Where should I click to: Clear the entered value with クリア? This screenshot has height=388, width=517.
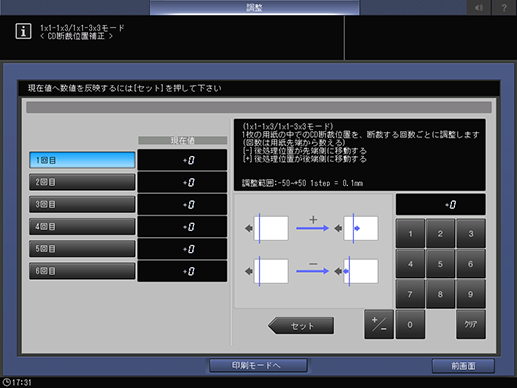(x=471, y=324)
